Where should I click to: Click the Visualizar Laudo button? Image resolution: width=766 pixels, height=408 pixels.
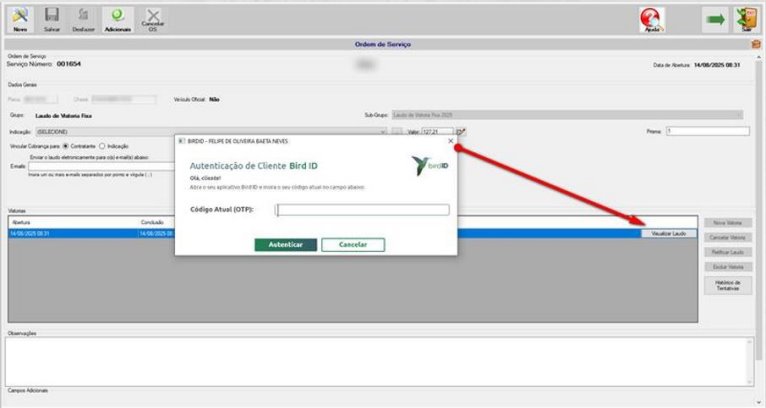click(669, 234)
